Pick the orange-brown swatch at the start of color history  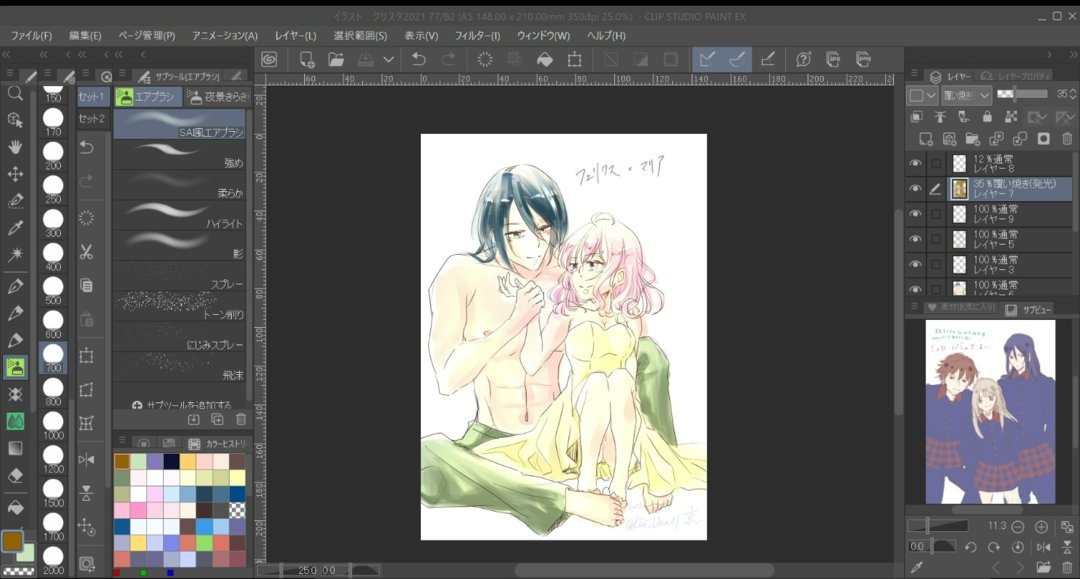pos(122,461)
